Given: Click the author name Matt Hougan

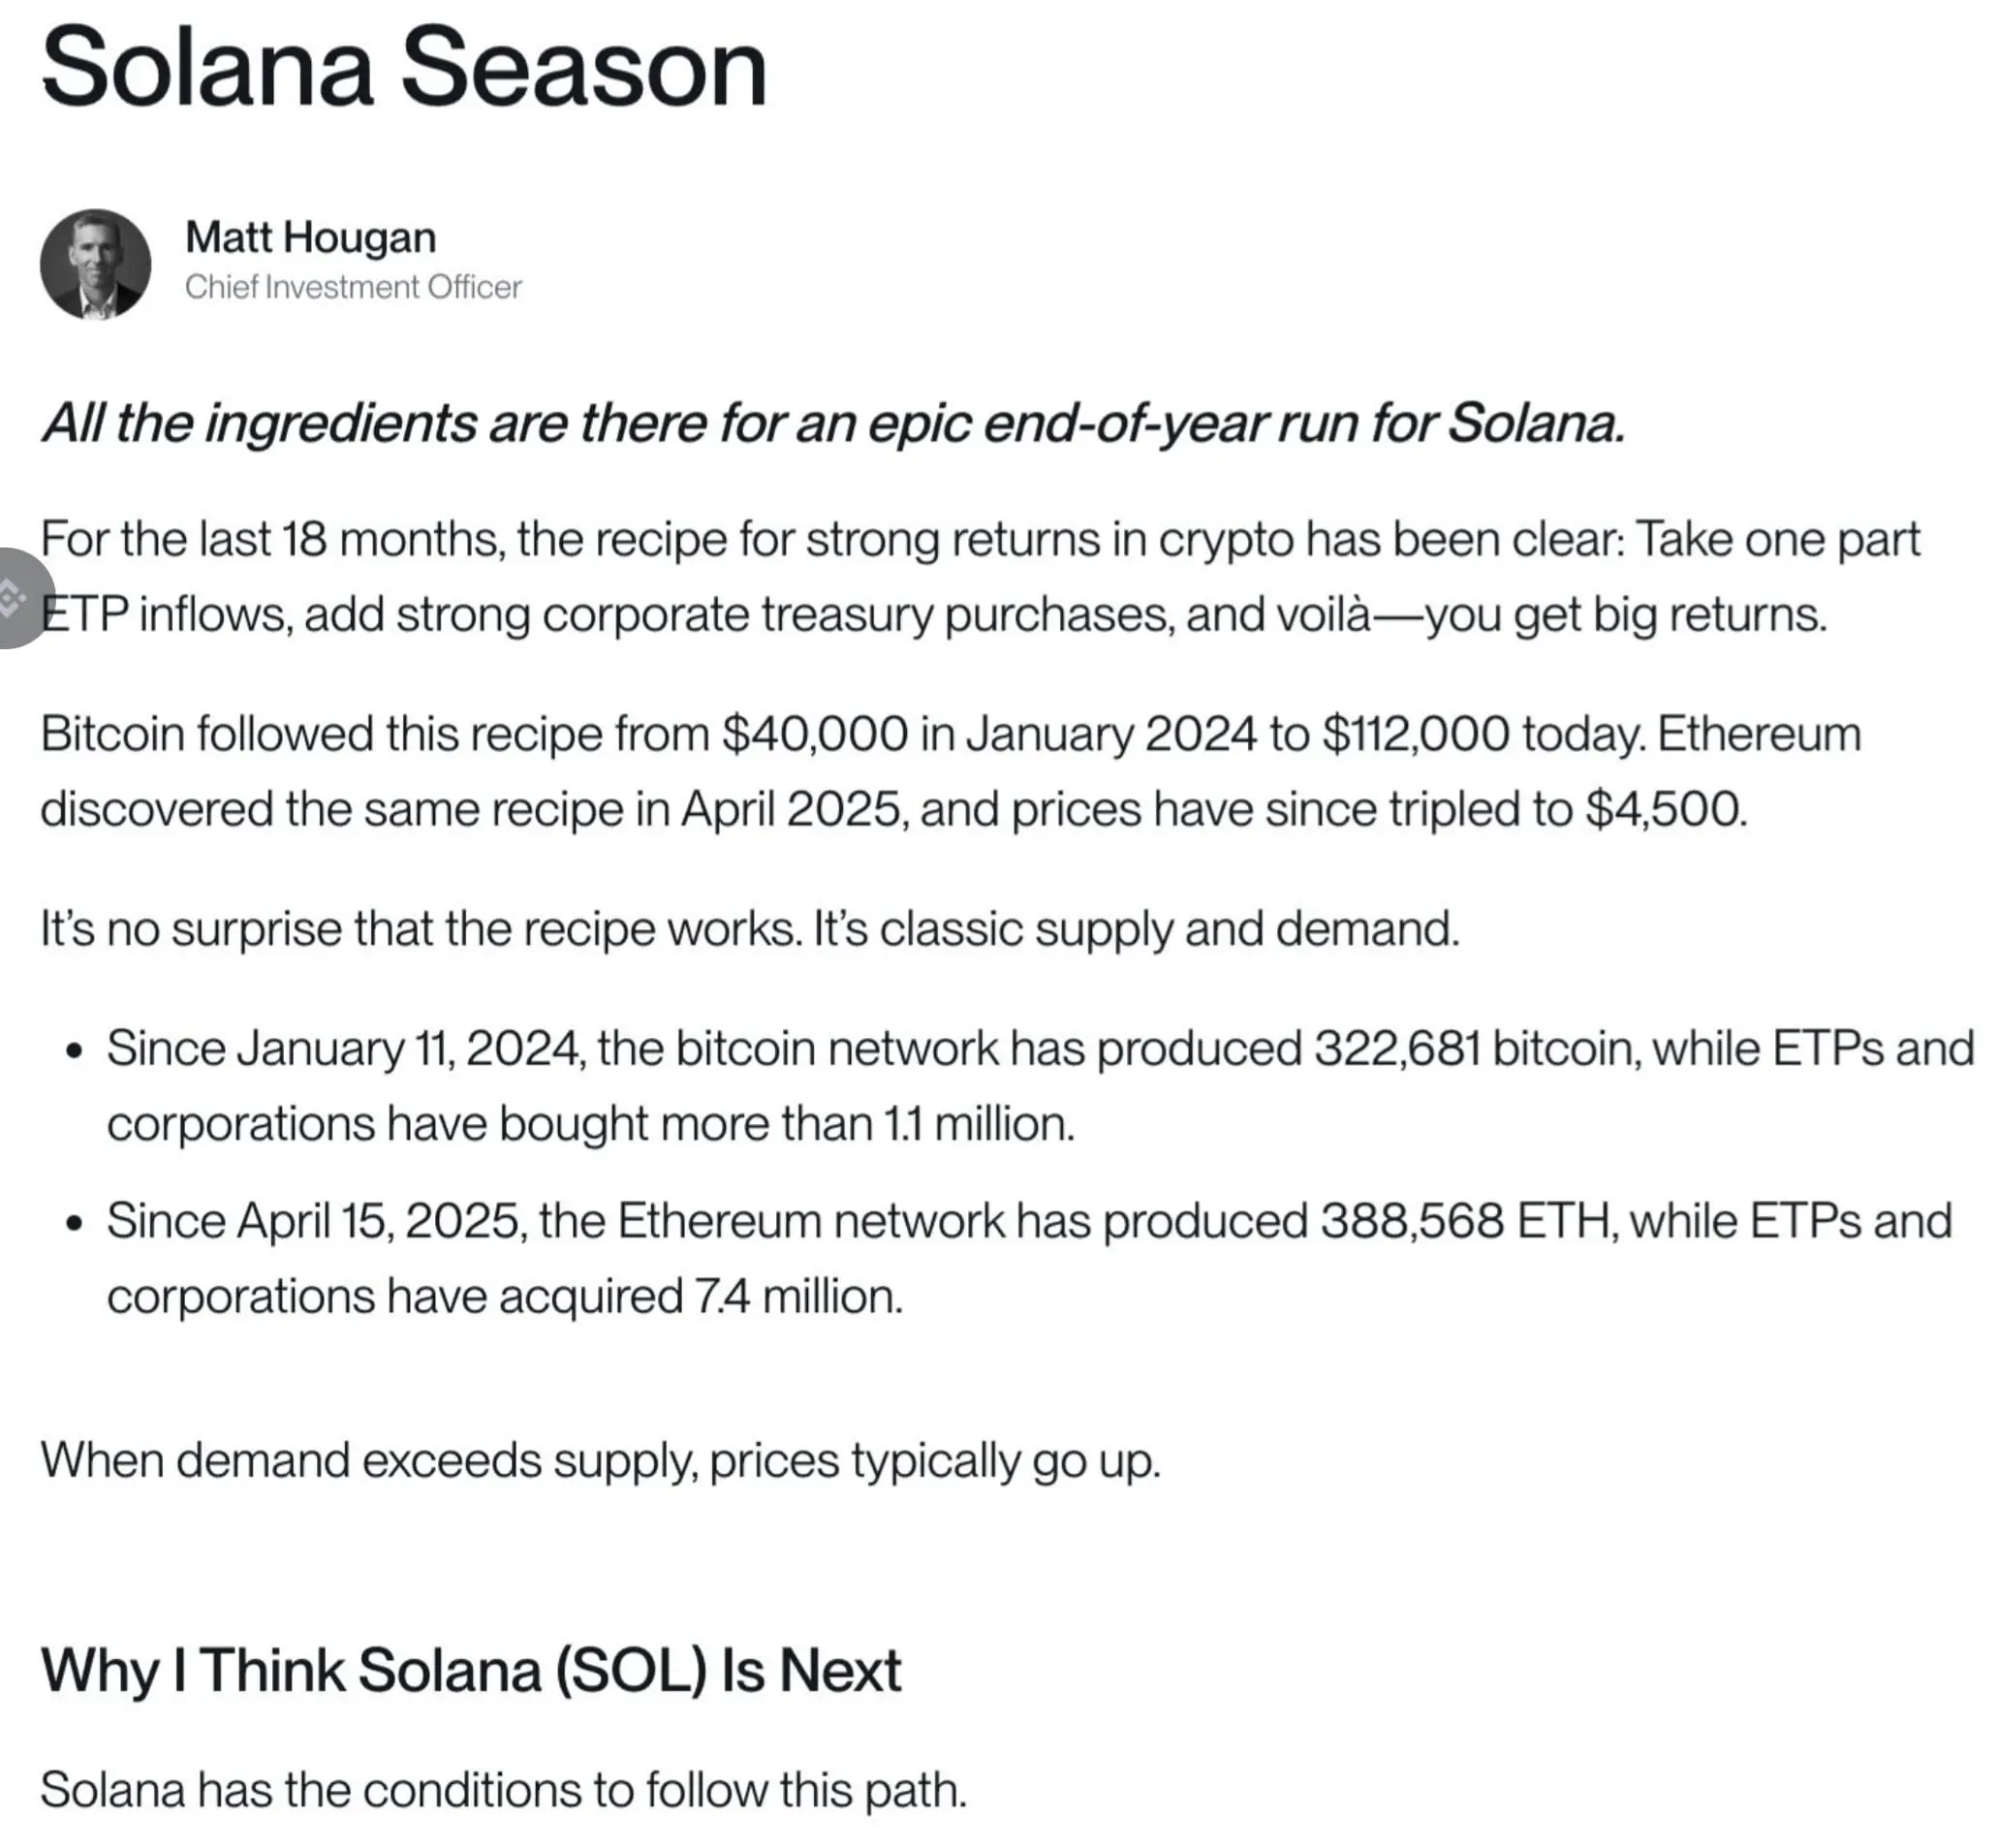Looking at the screenshot, I should point(310,237).
